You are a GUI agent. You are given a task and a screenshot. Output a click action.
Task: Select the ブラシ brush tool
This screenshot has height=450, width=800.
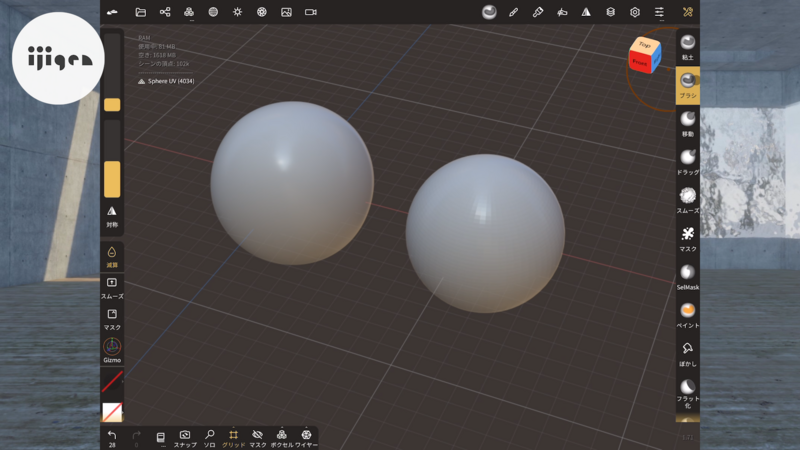click(688, 85)
